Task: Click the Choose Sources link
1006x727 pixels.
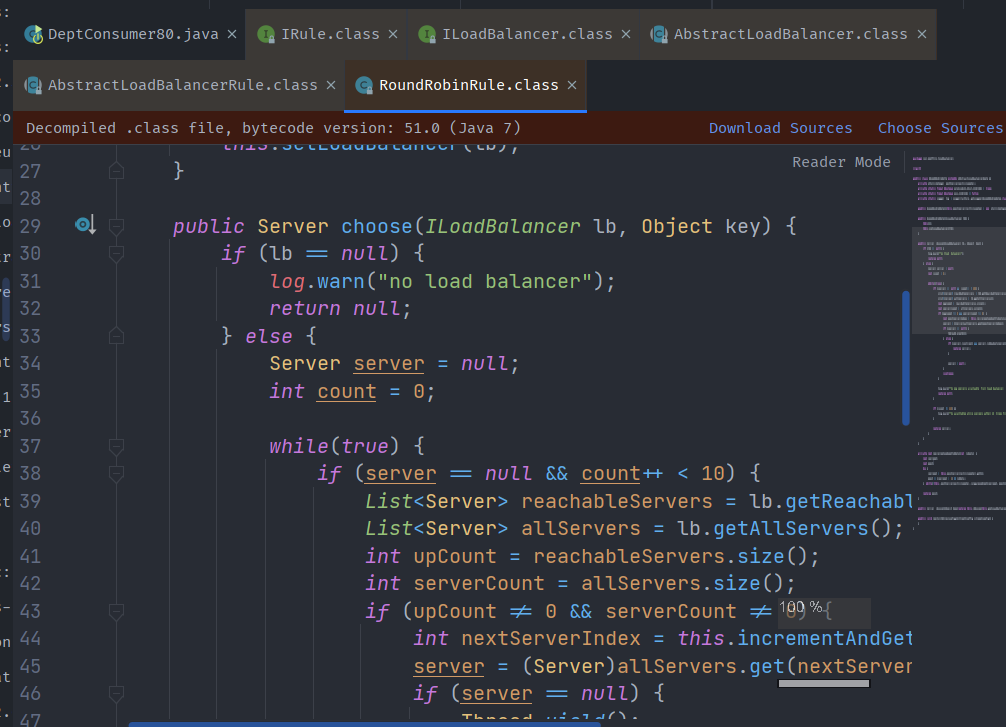Action: click(x=940, y=128)
